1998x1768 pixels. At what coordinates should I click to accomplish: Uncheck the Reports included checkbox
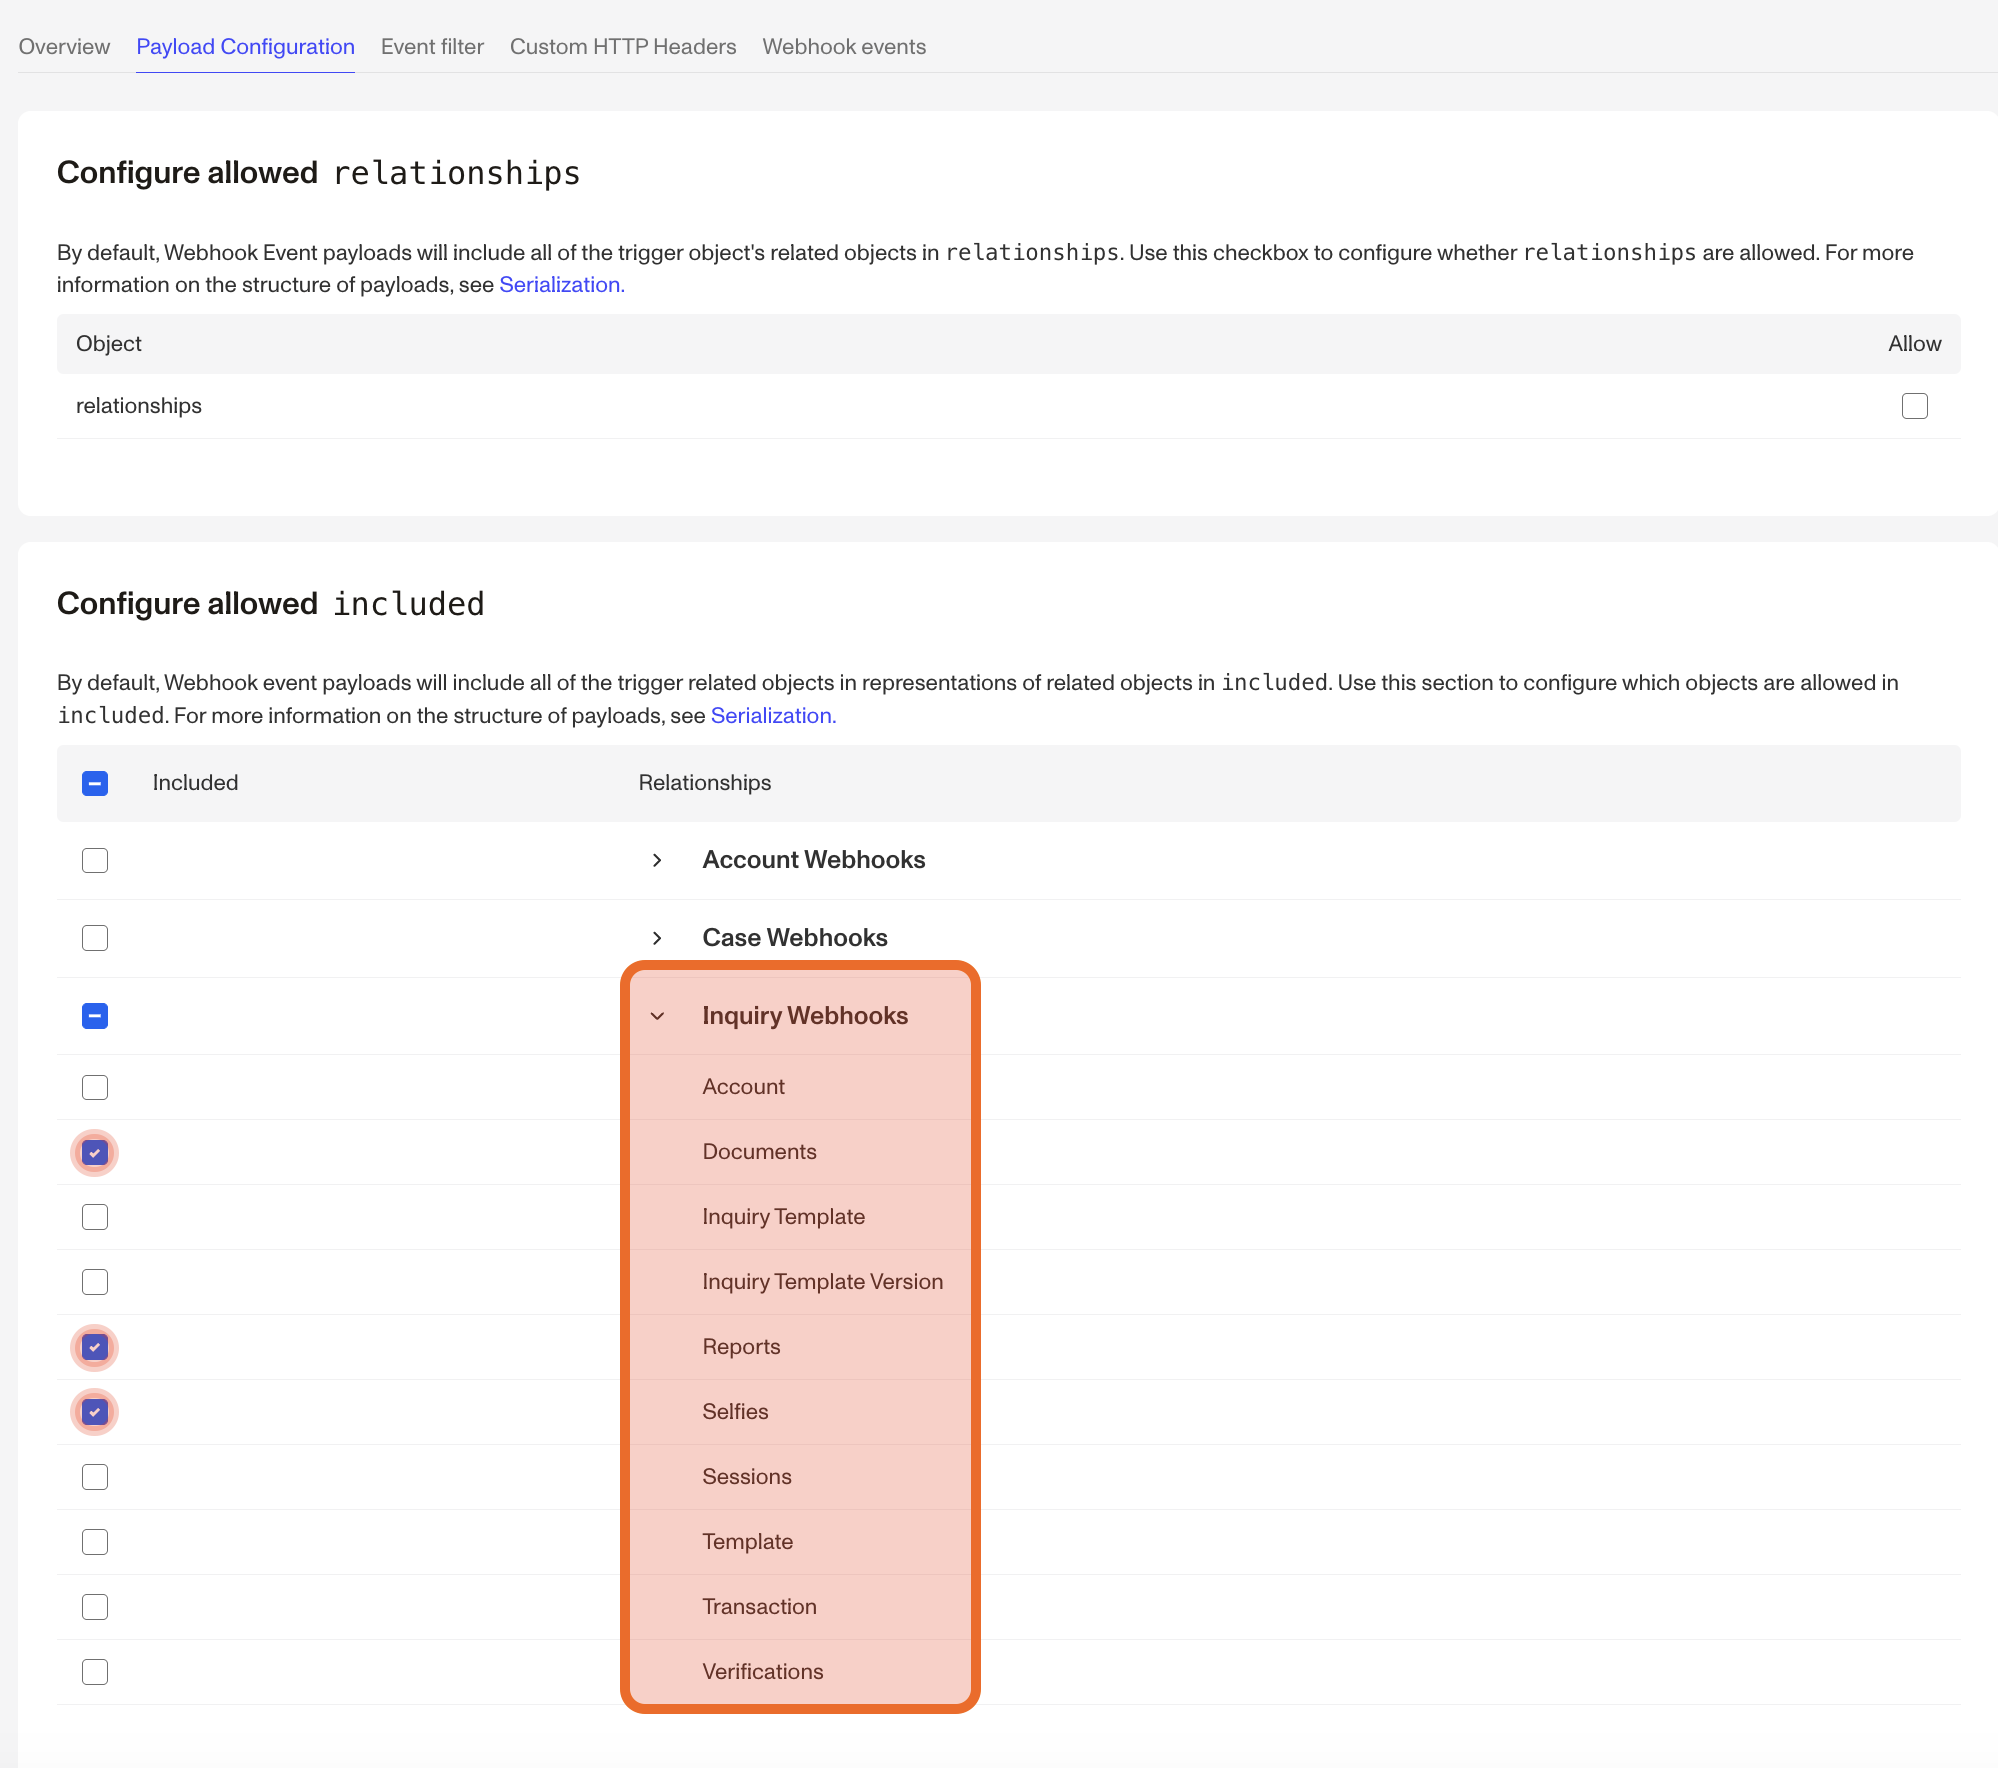[94, 1347]
